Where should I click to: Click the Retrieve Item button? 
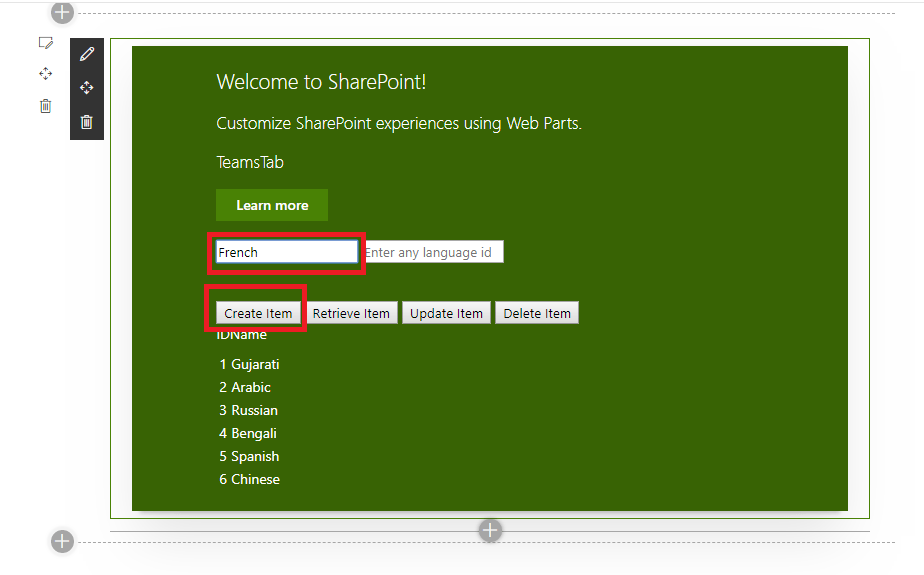[x=351, y=313]
